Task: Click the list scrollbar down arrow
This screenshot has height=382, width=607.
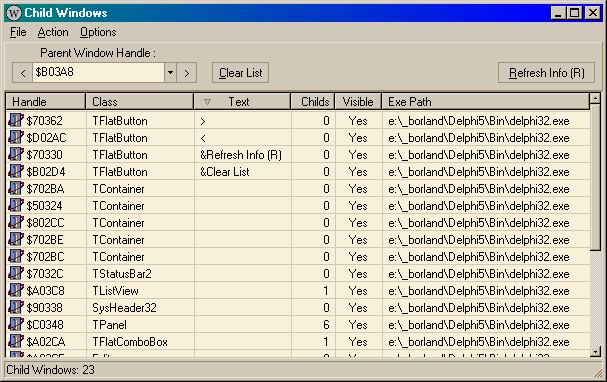Action: (x=595, y=352)
